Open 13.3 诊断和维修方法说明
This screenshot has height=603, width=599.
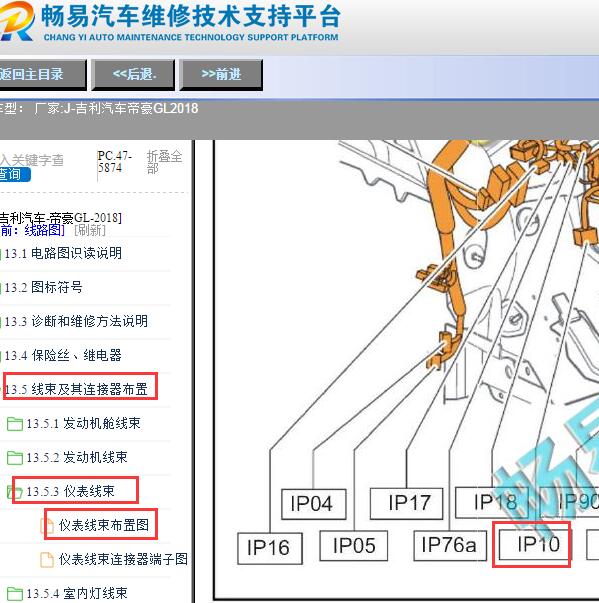click(x=76, y=321)
